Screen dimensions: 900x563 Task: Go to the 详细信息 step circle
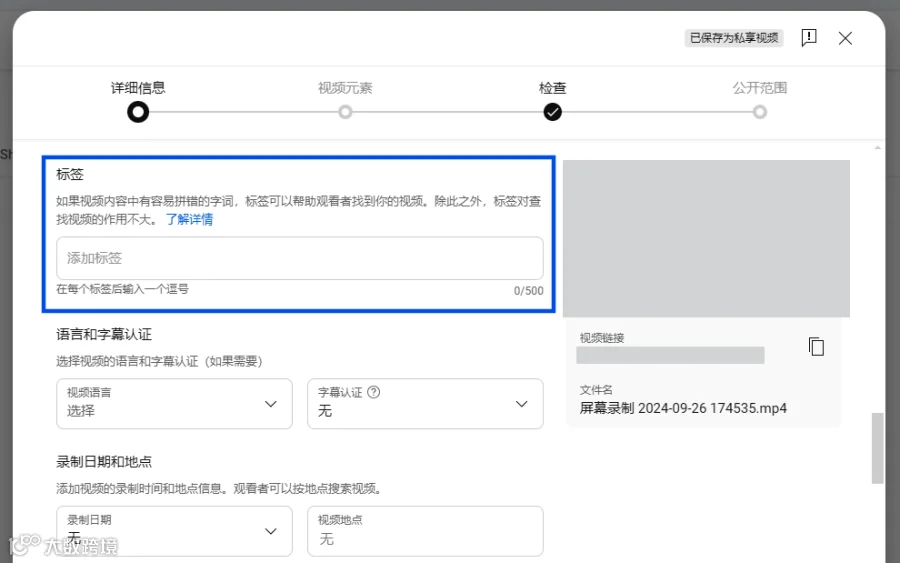(x=138, y=112)
